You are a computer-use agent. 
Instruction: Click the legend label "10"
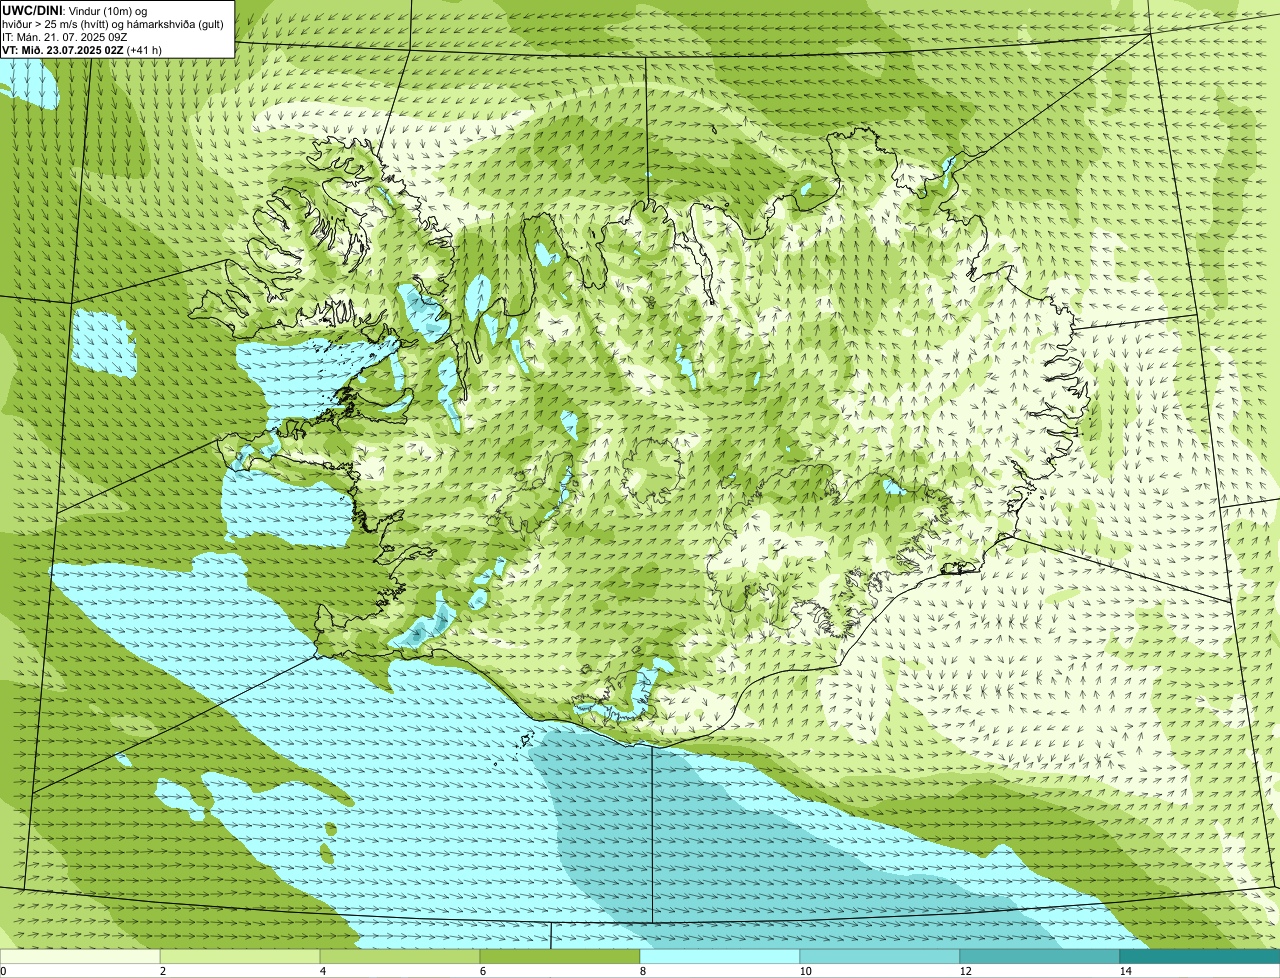[805, 971]
